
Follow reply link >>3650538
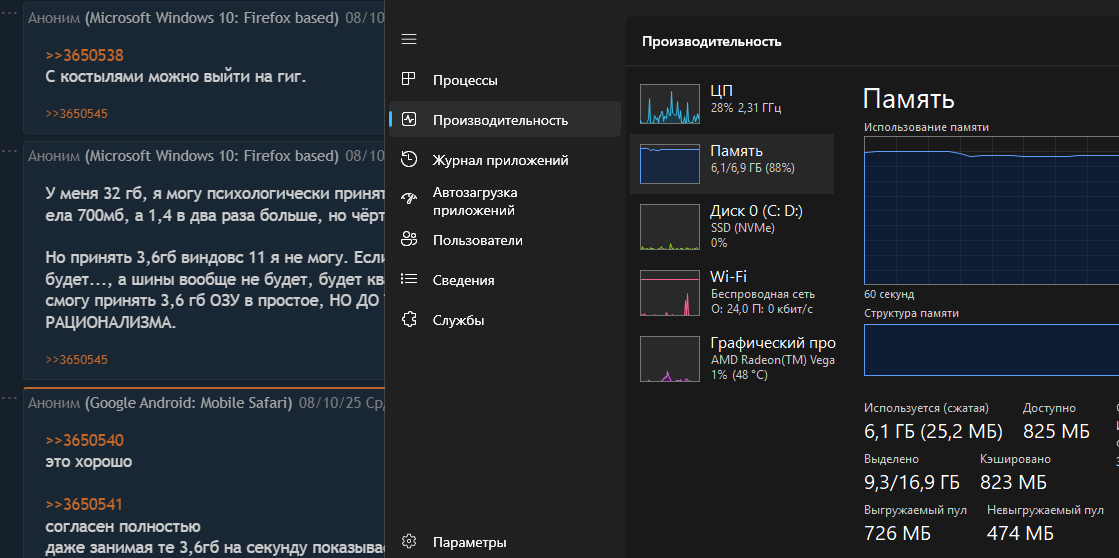[x=84, y=56]
